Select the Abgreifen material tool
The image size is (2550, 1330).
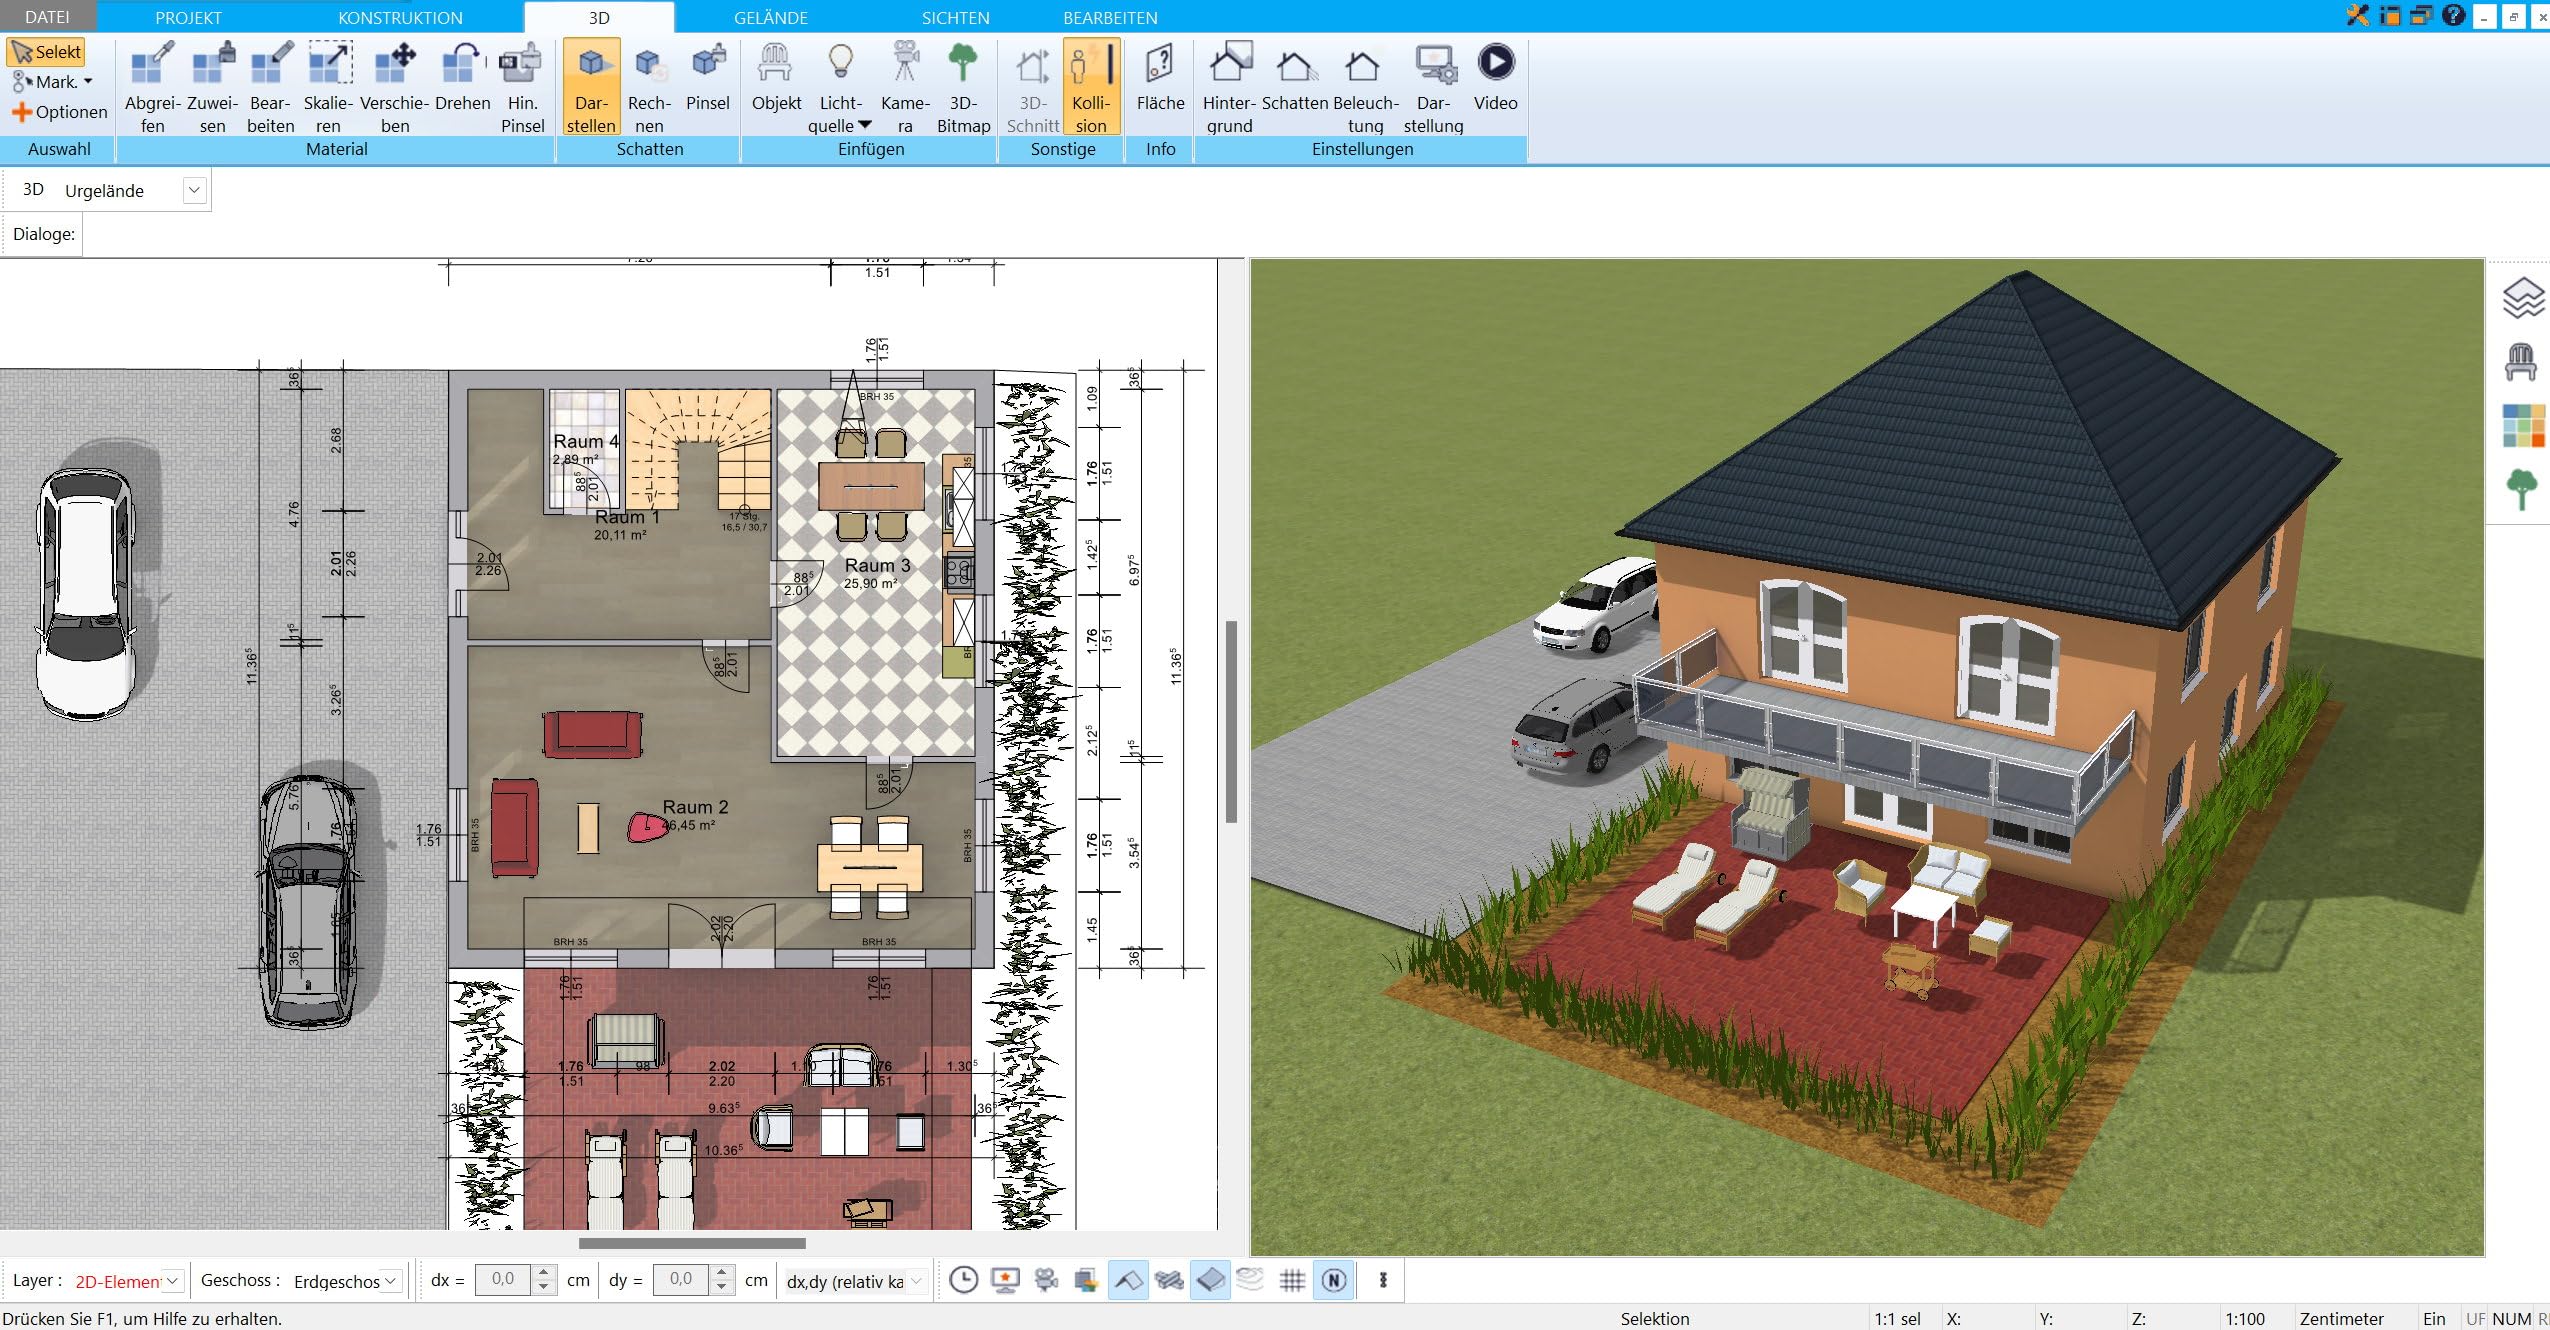152,88
